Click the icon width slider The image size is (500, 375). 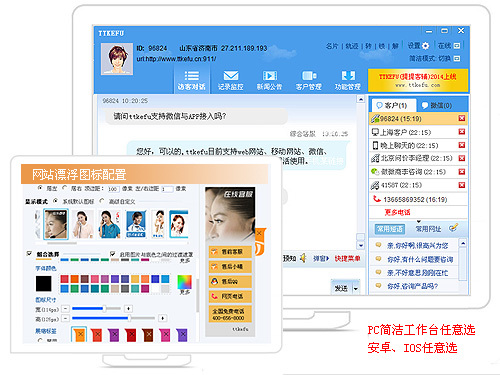96,309
